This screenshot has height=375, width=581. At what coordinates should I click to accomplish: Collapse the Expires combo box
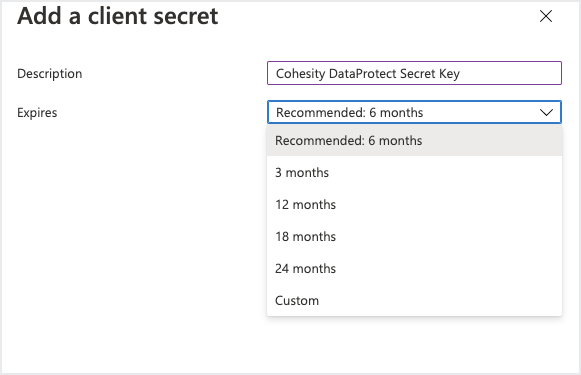414,112
